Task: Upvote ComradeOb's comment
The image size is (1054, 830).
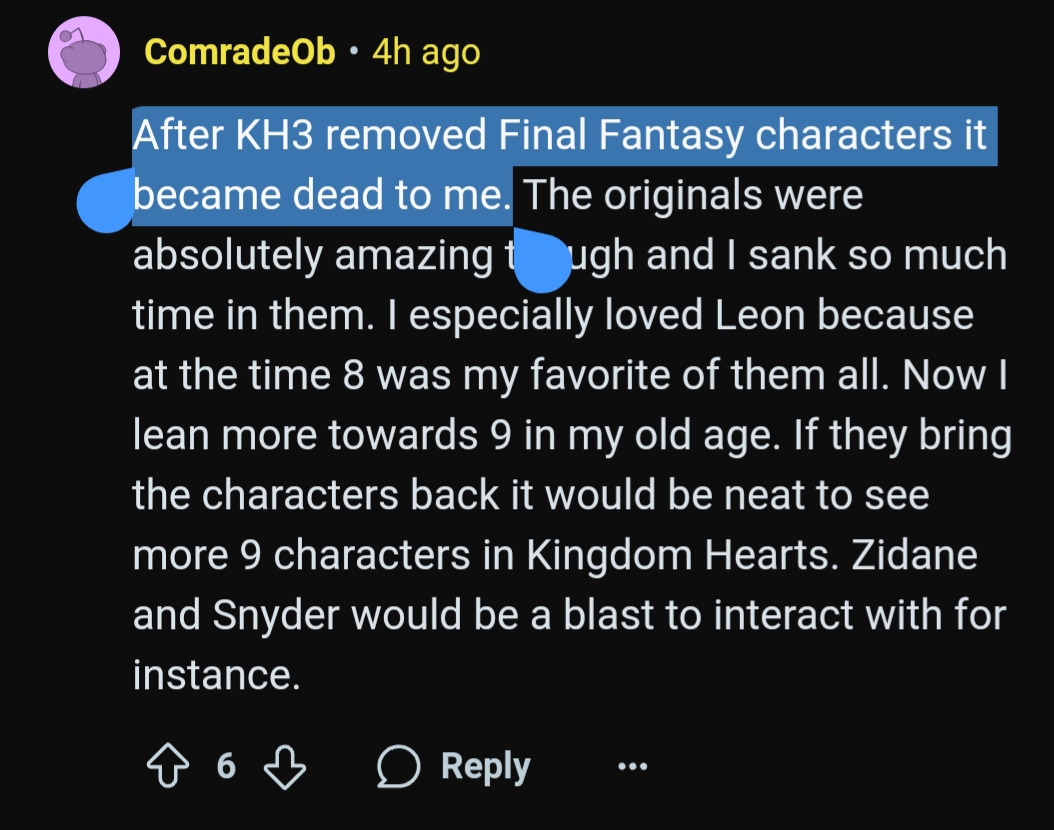Action: coord(169,767)
